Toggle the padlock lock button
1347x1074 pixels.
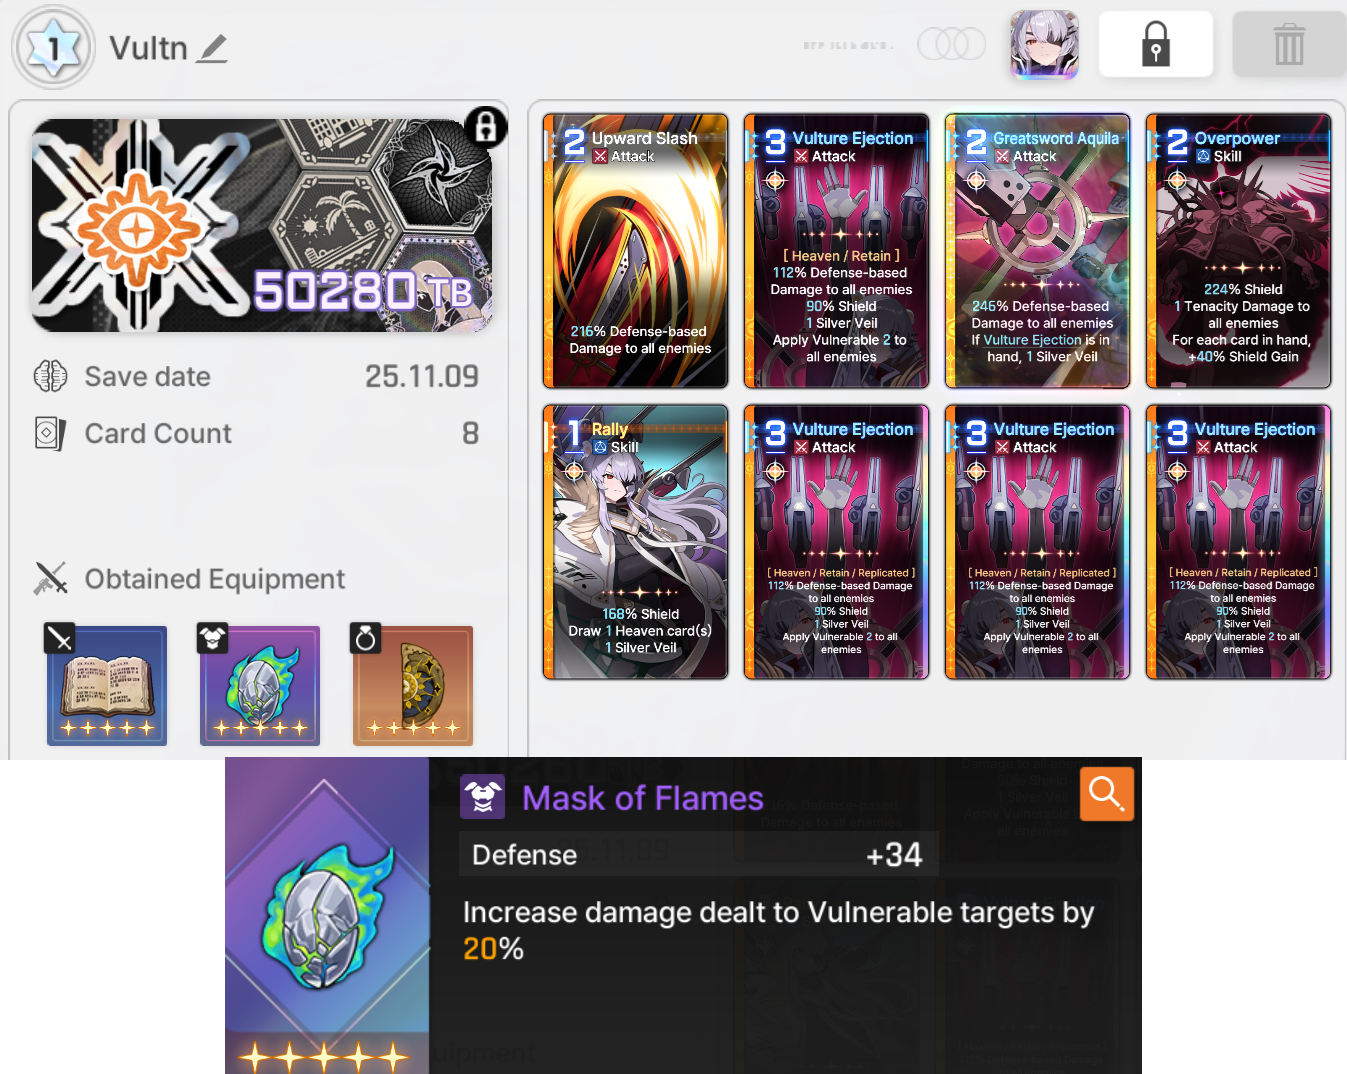1155,44
